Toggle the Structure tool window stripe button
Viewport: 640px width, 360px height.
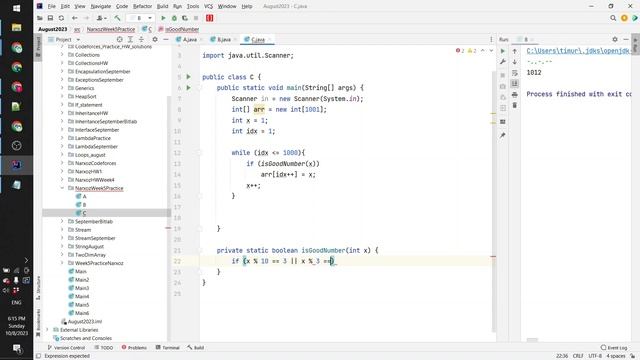click(x=38, y=287)
